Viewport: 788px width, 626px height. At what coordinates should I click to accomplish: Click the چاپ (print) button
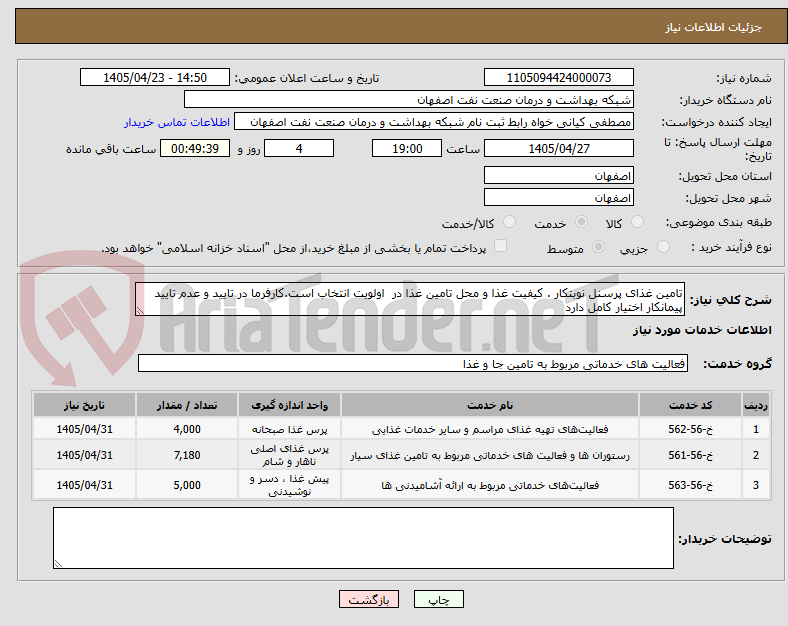click(438, 599)
